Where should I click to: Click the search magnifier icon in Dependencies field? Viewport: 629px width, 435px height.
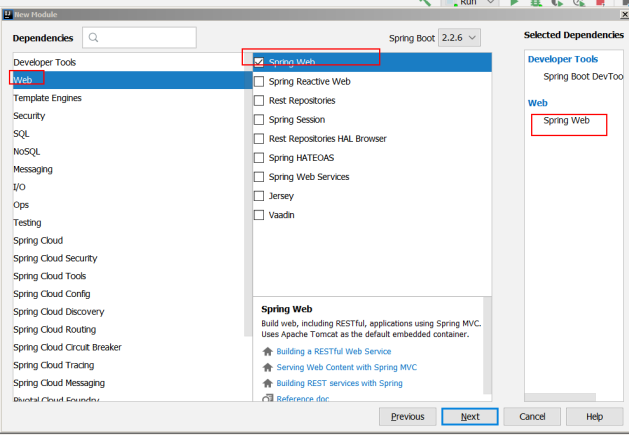point(93,38)
